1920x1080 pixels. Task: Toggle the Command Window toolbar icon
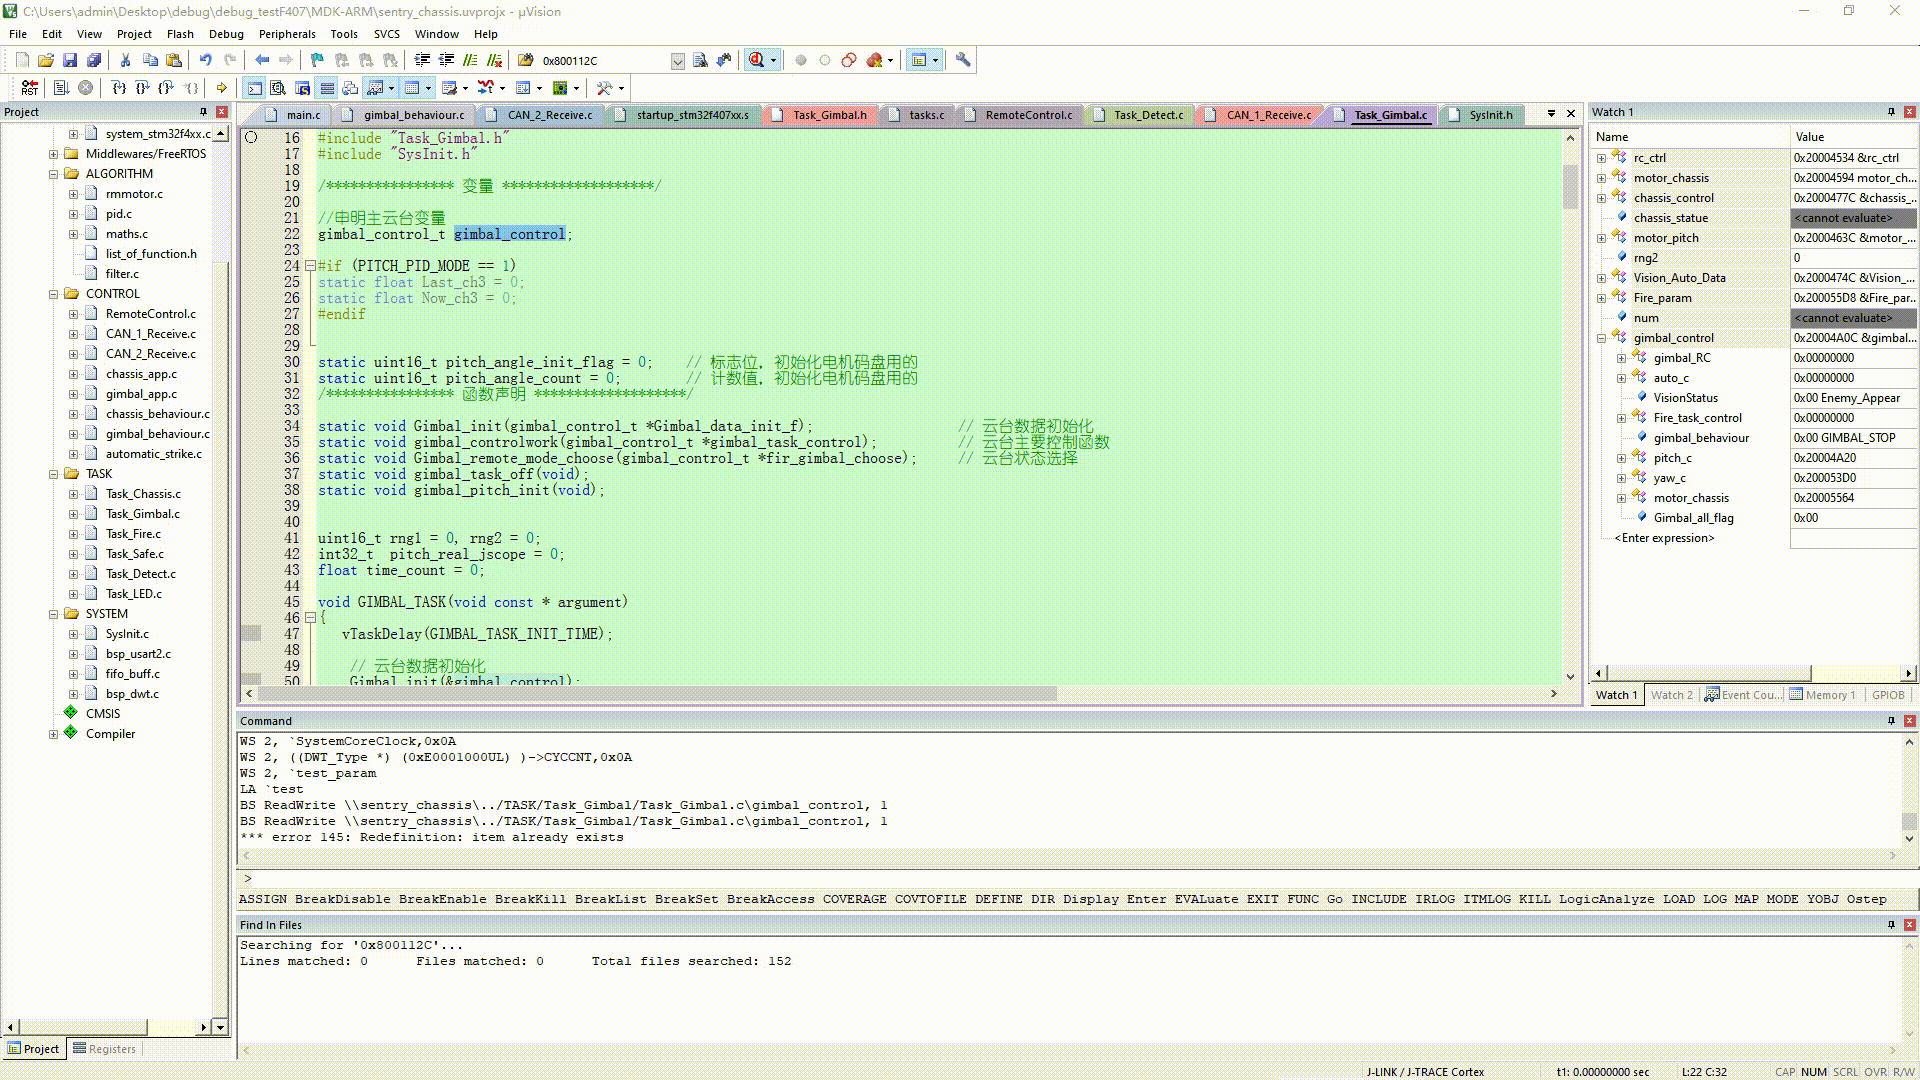click(x=255, y=88)
